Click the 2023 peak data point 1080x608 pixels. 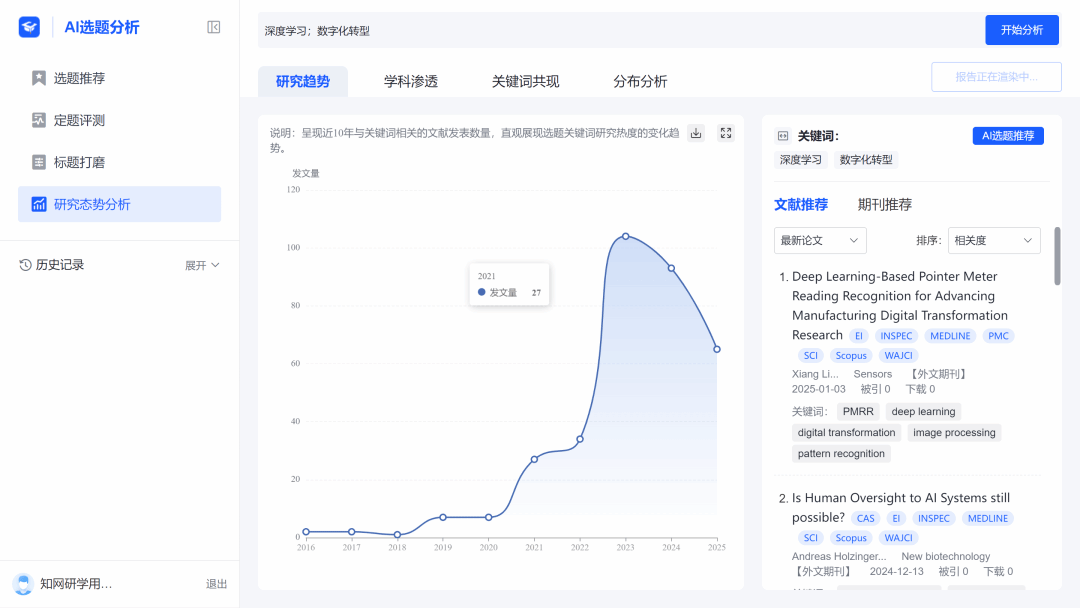pos(625,236)
